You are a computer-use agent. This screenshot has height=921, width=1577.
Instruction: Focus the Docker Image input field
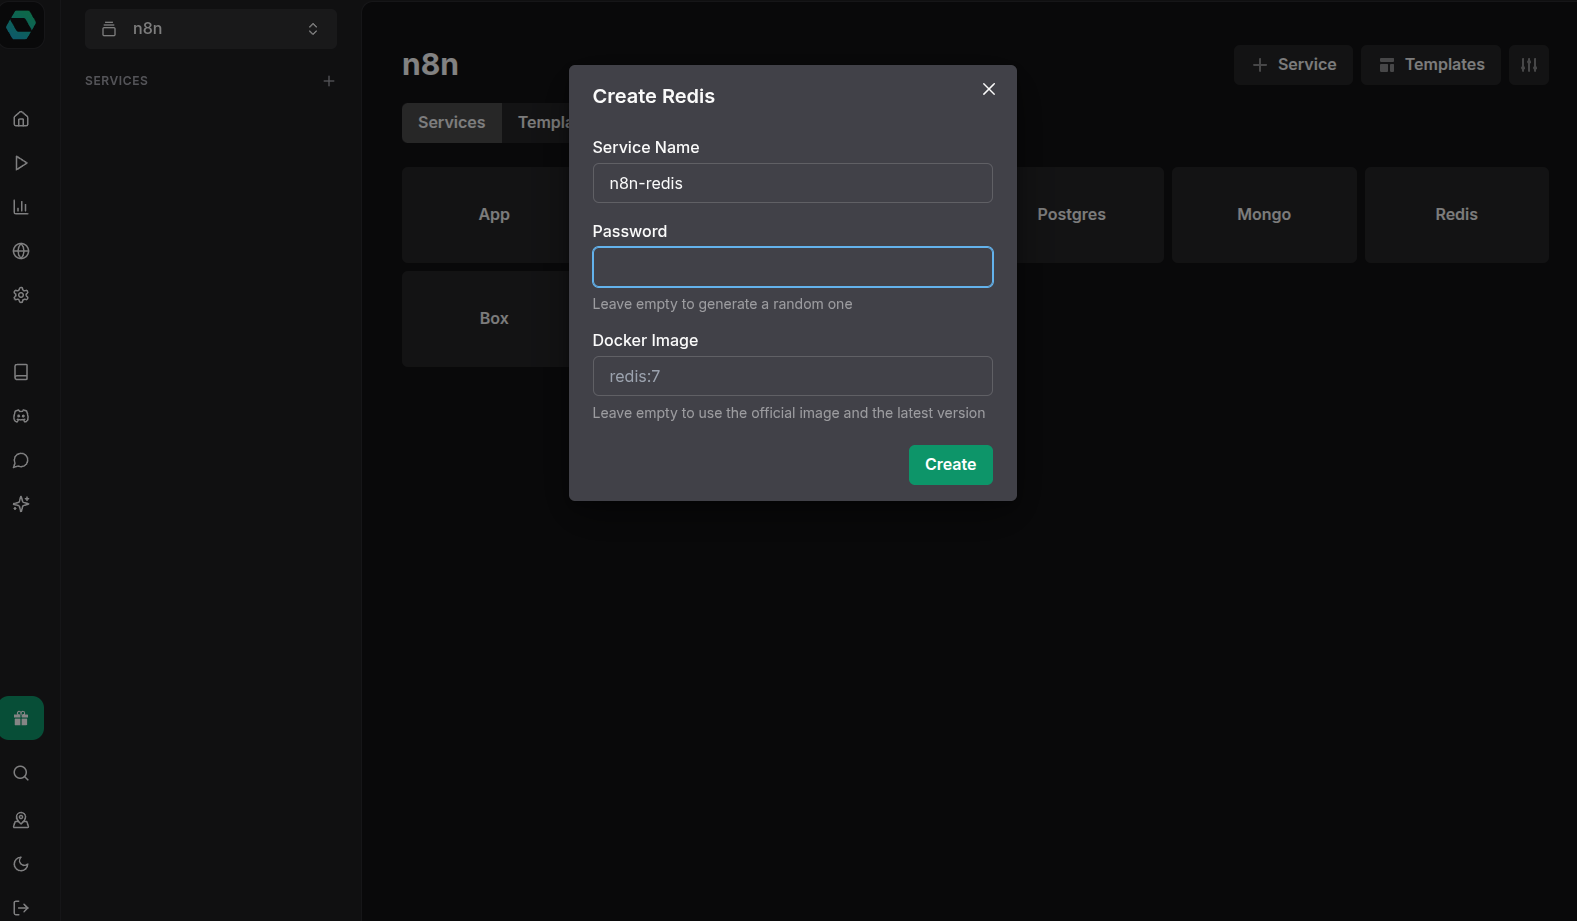point(793,376)
